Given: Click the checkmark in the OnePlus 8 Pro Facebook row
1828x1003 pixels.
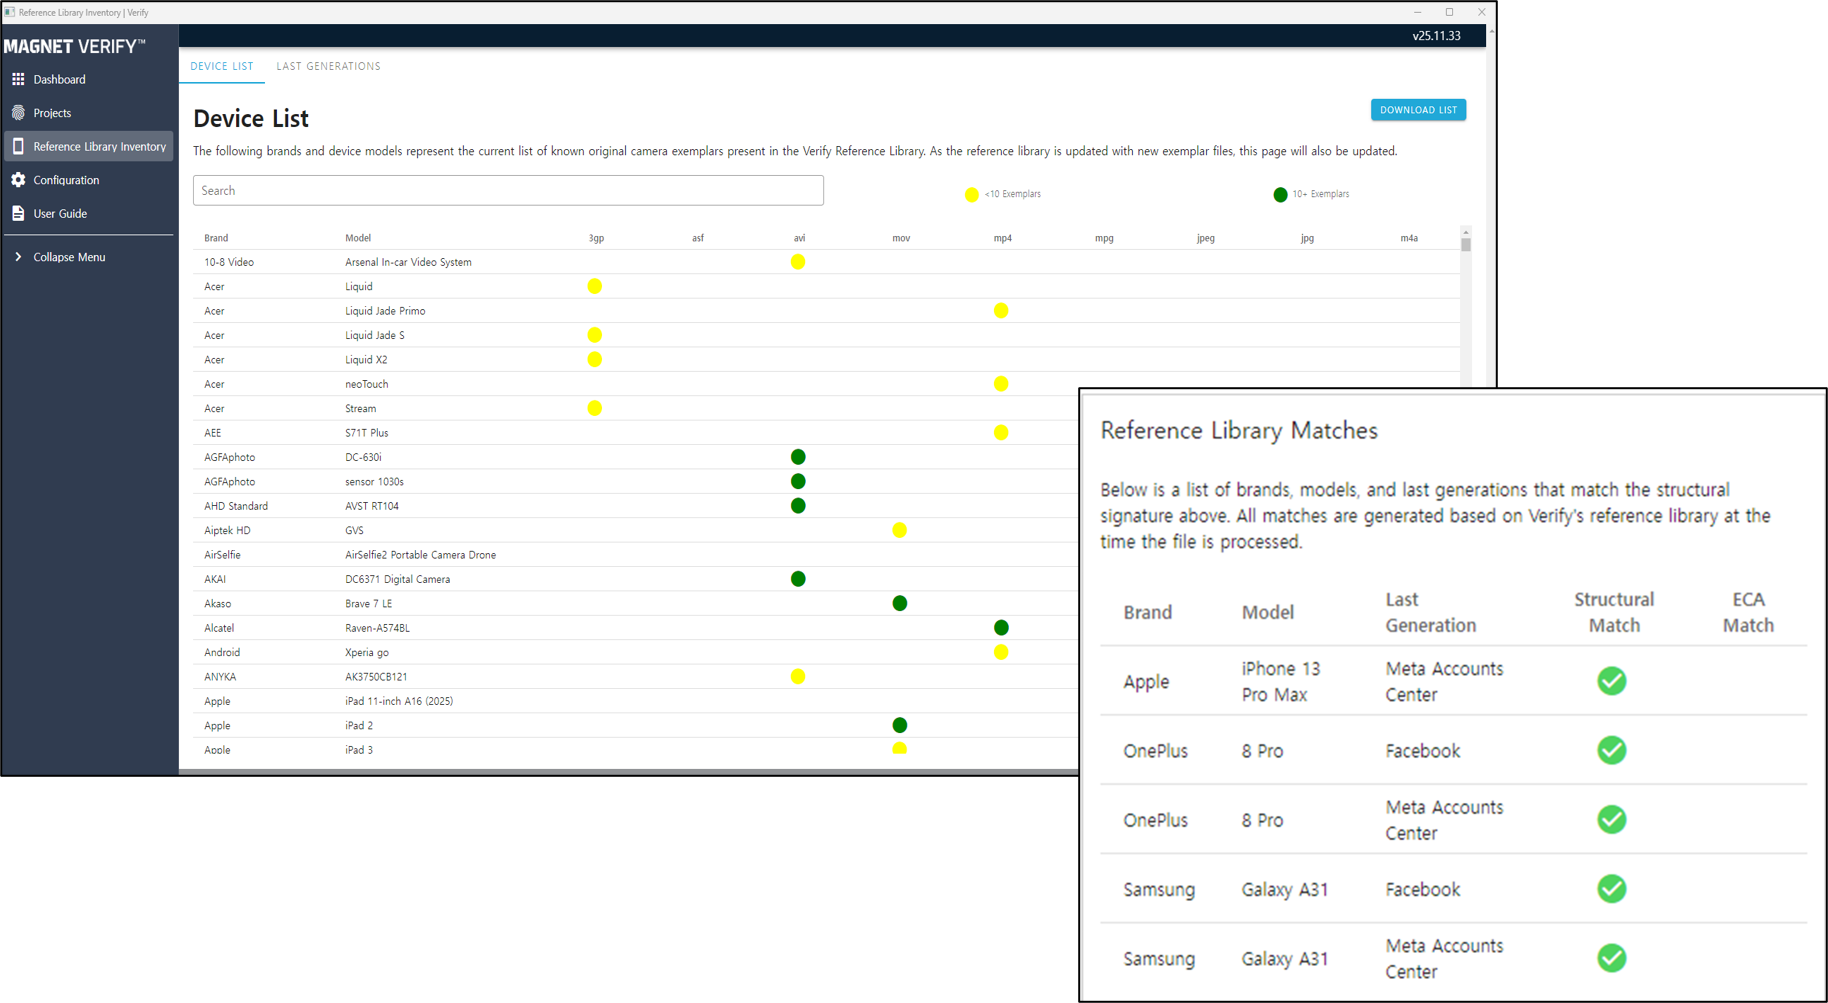Looking at the screenshot, I should point(1612,750).
